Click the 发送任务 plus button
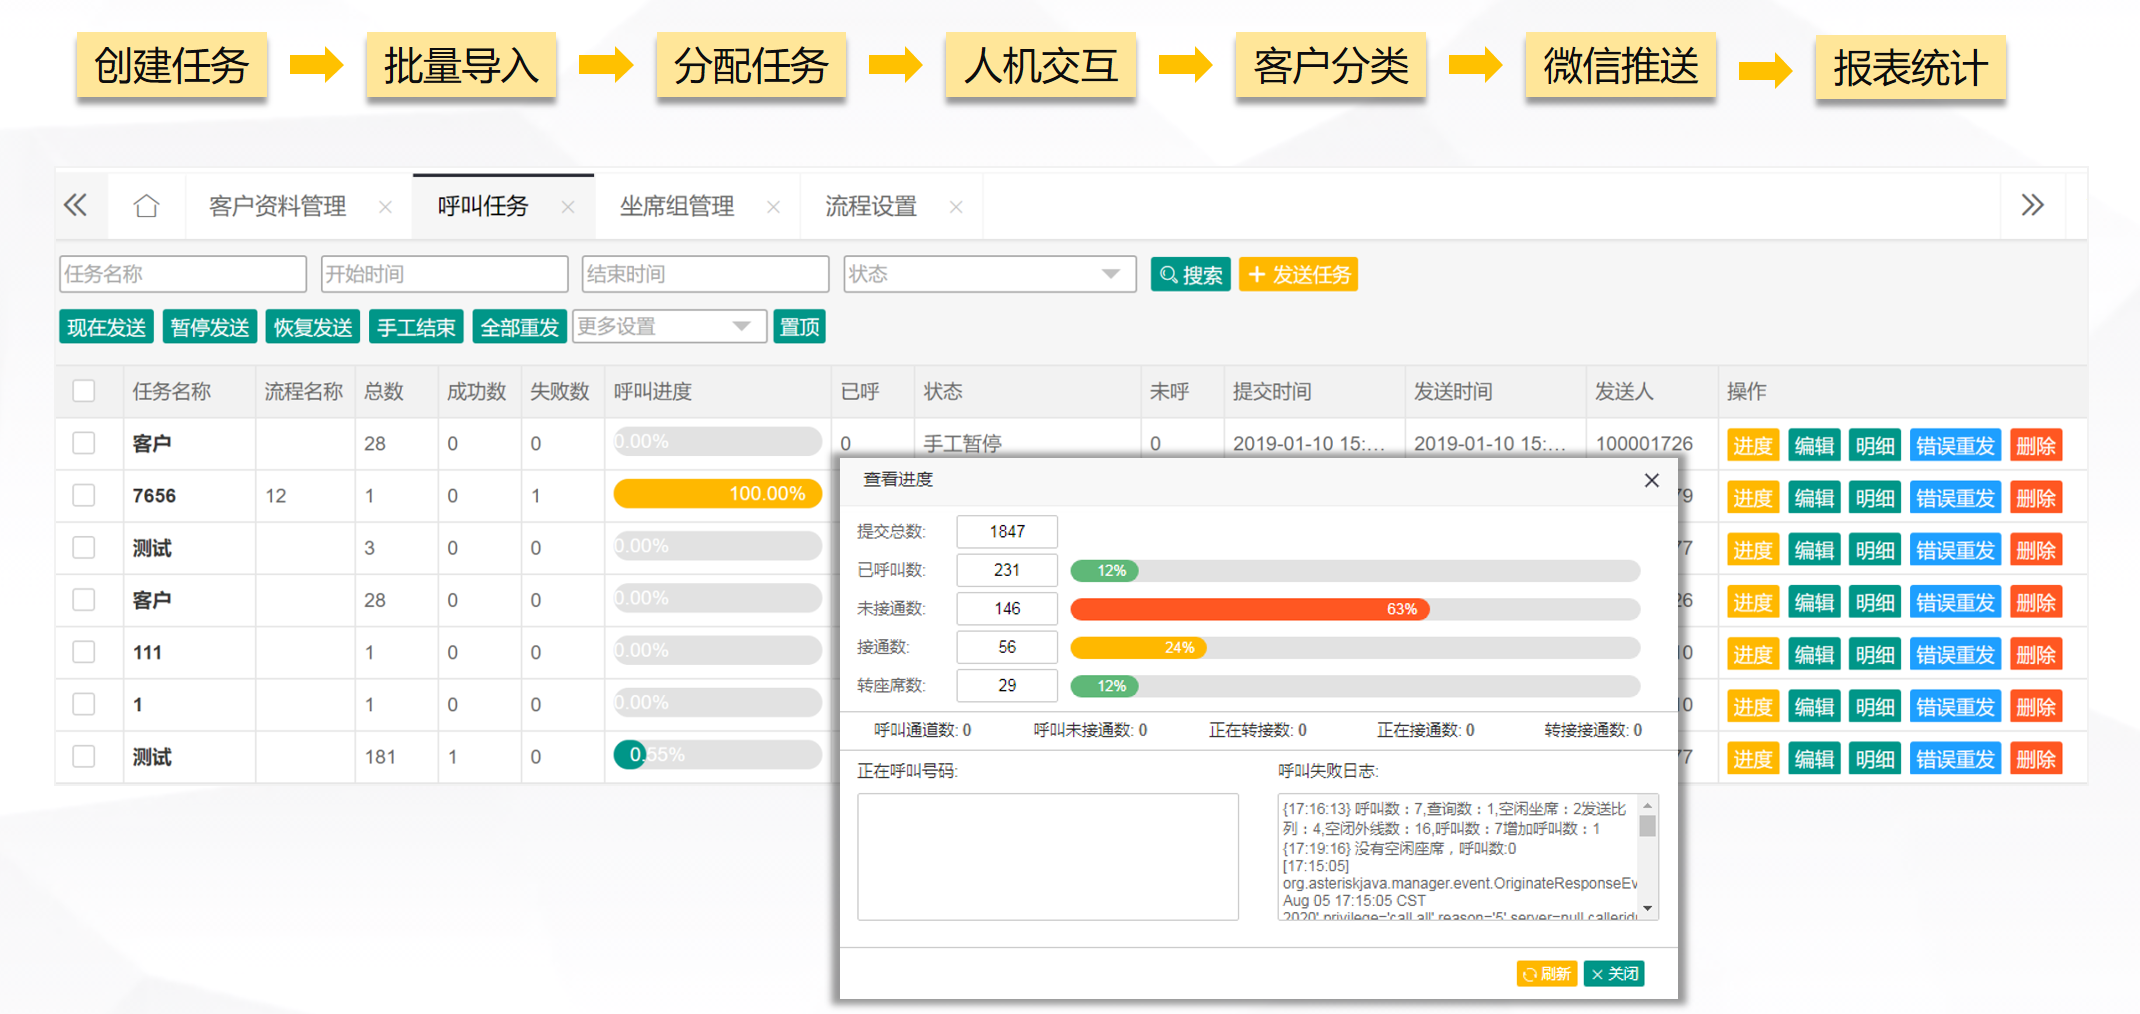Screen dimensions: 2140x1014 (x=1298, y=275)
